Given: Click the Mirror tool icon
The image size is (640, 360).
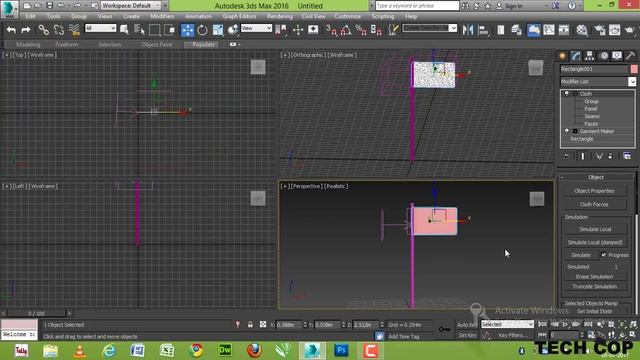Looking at the screenshot, I should click(x=468, y=30).
